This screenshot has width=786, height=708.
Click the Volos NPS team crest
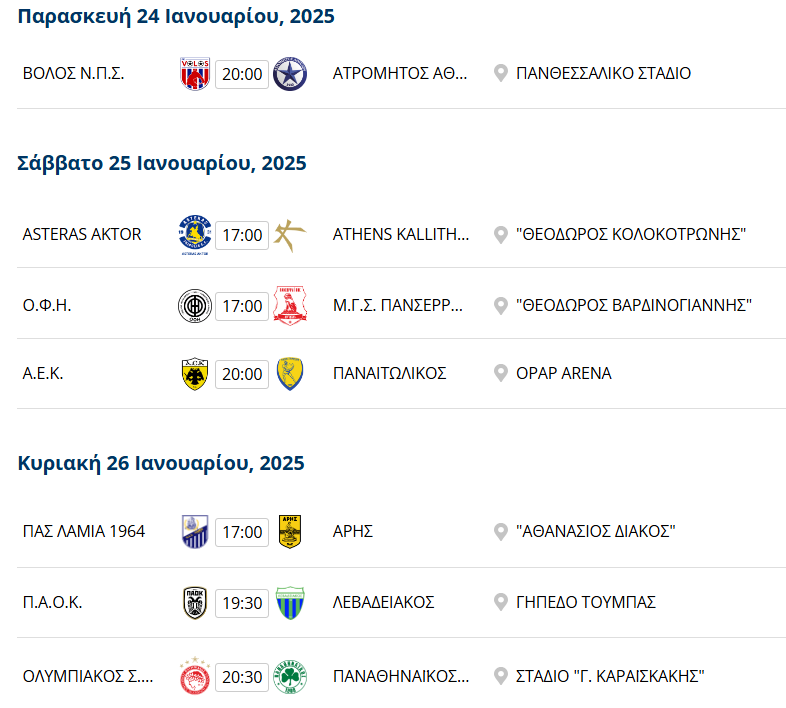[x=195, y=74]
